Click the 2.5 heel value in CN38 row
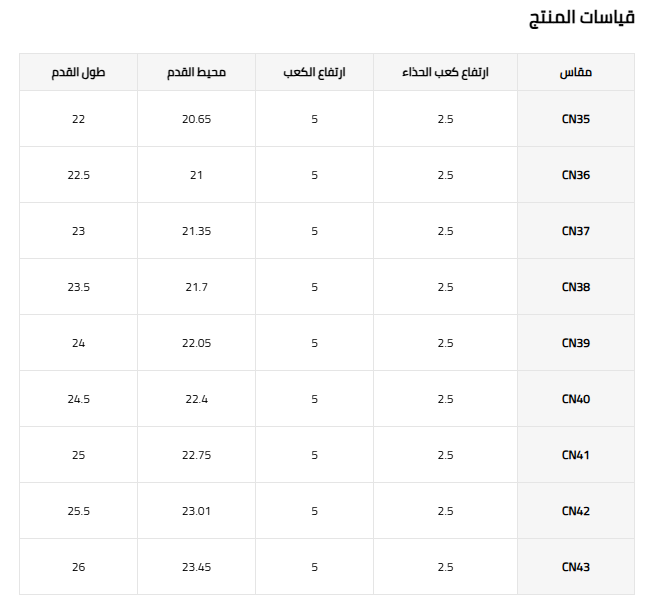 (x=445, y=287)
